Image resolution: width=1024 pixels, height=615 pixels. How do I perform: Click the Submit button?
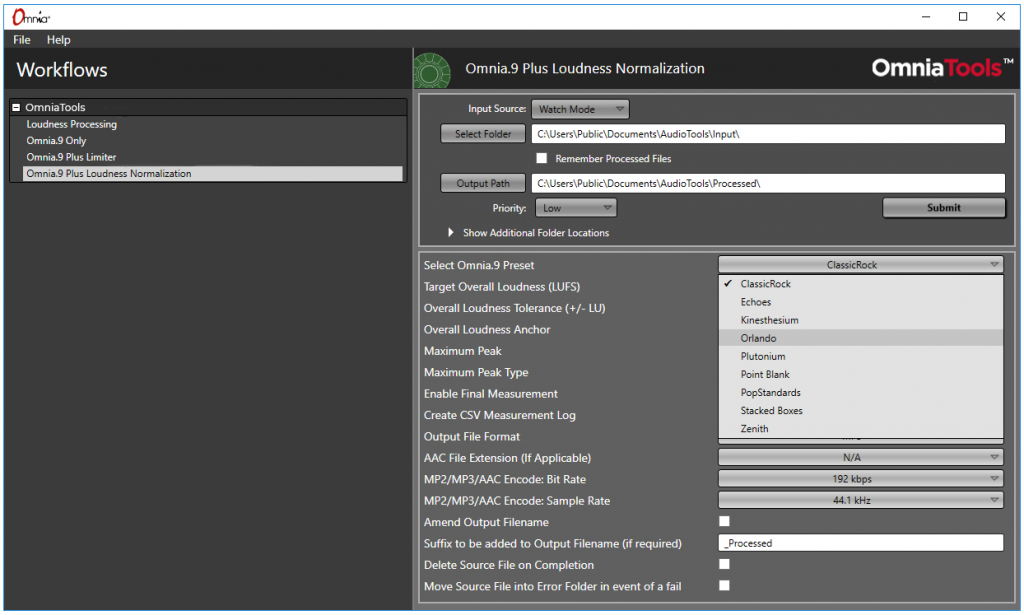click(x=943, y=208)
